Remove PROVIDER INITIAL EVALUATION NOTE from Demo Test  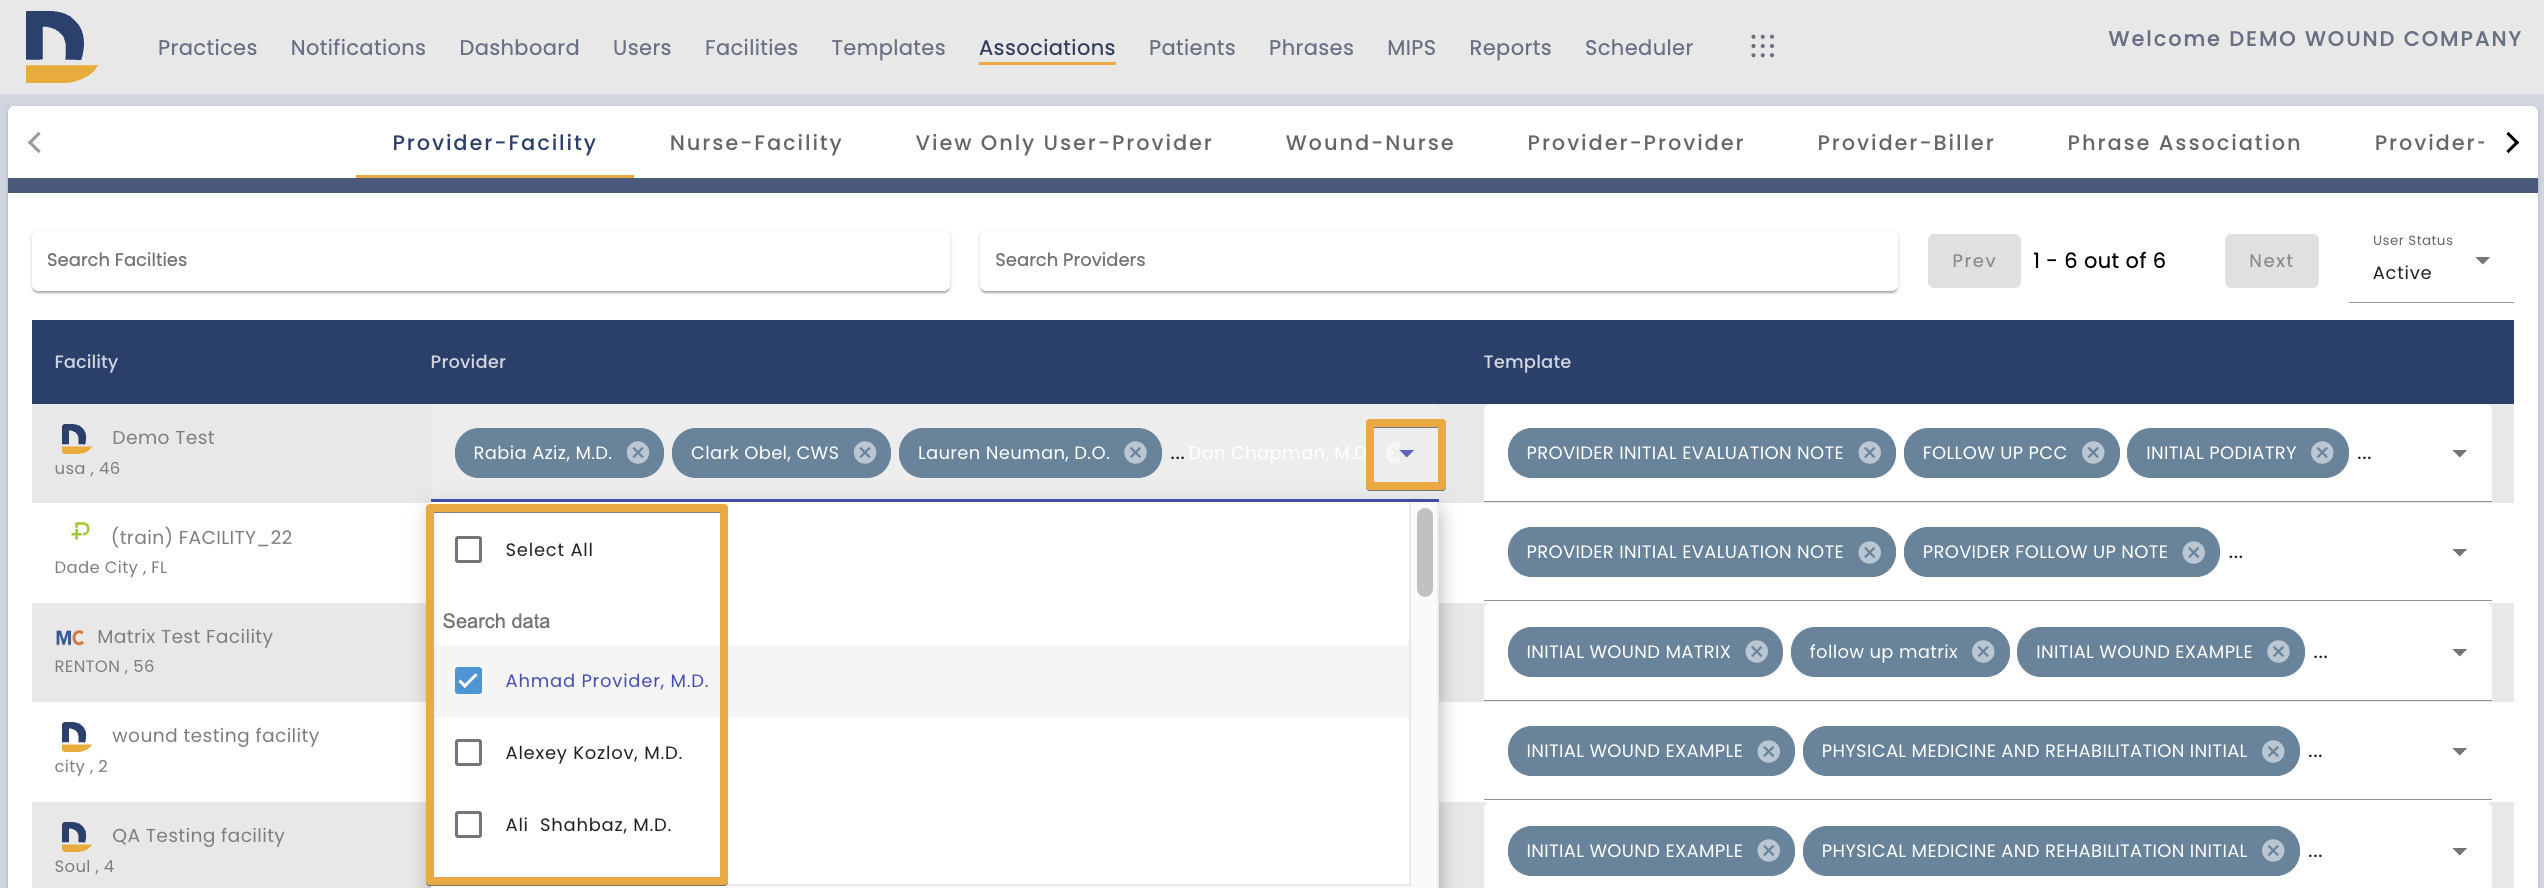pos(1869,453)
